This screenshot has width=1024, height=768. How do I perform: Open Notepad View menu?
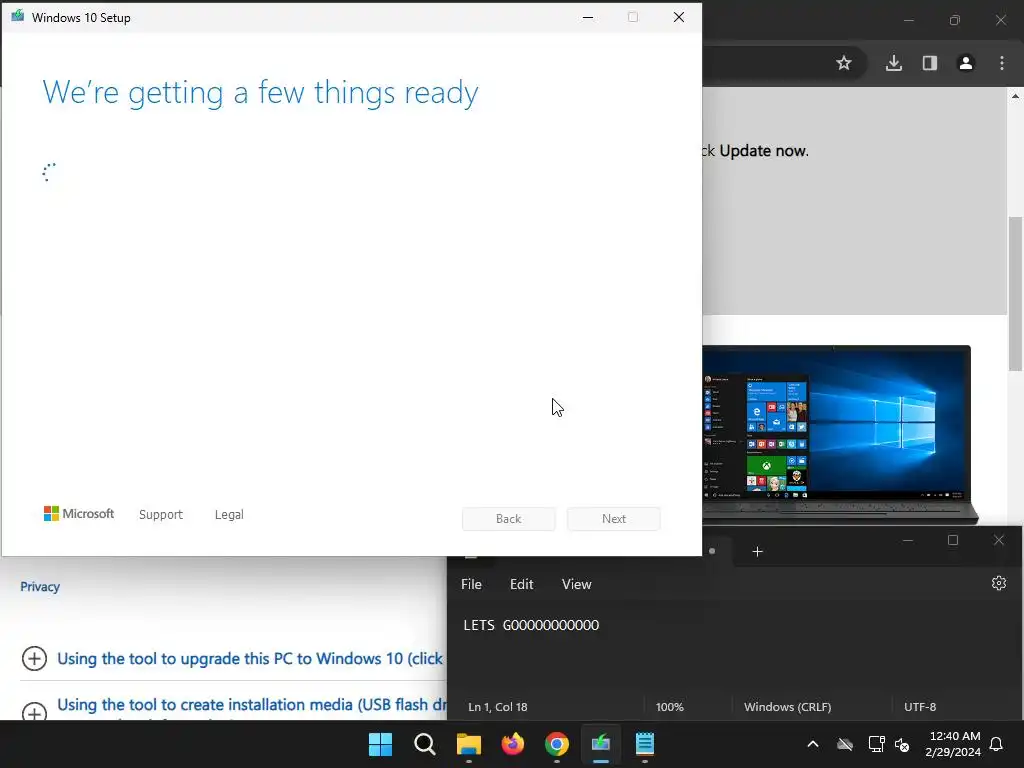tap(577, 584)
